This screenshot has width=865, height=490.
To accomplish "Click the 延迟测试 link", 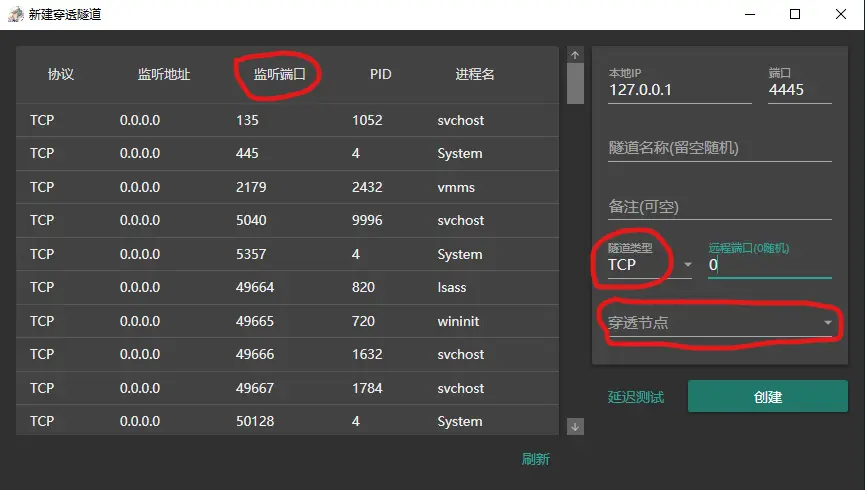I will click(x=636, y=397).
